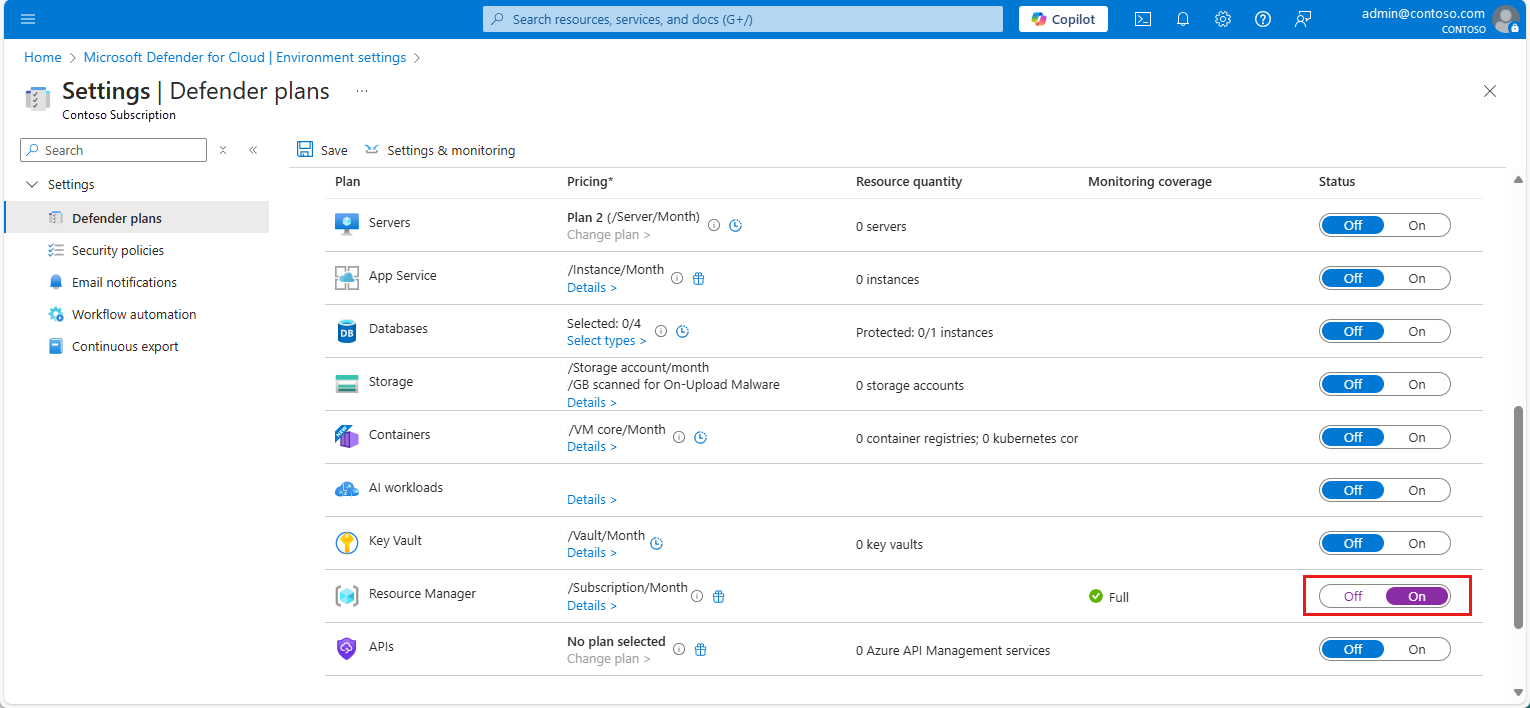
Task: Click the top search resources box
Action: tap(742, 19)
